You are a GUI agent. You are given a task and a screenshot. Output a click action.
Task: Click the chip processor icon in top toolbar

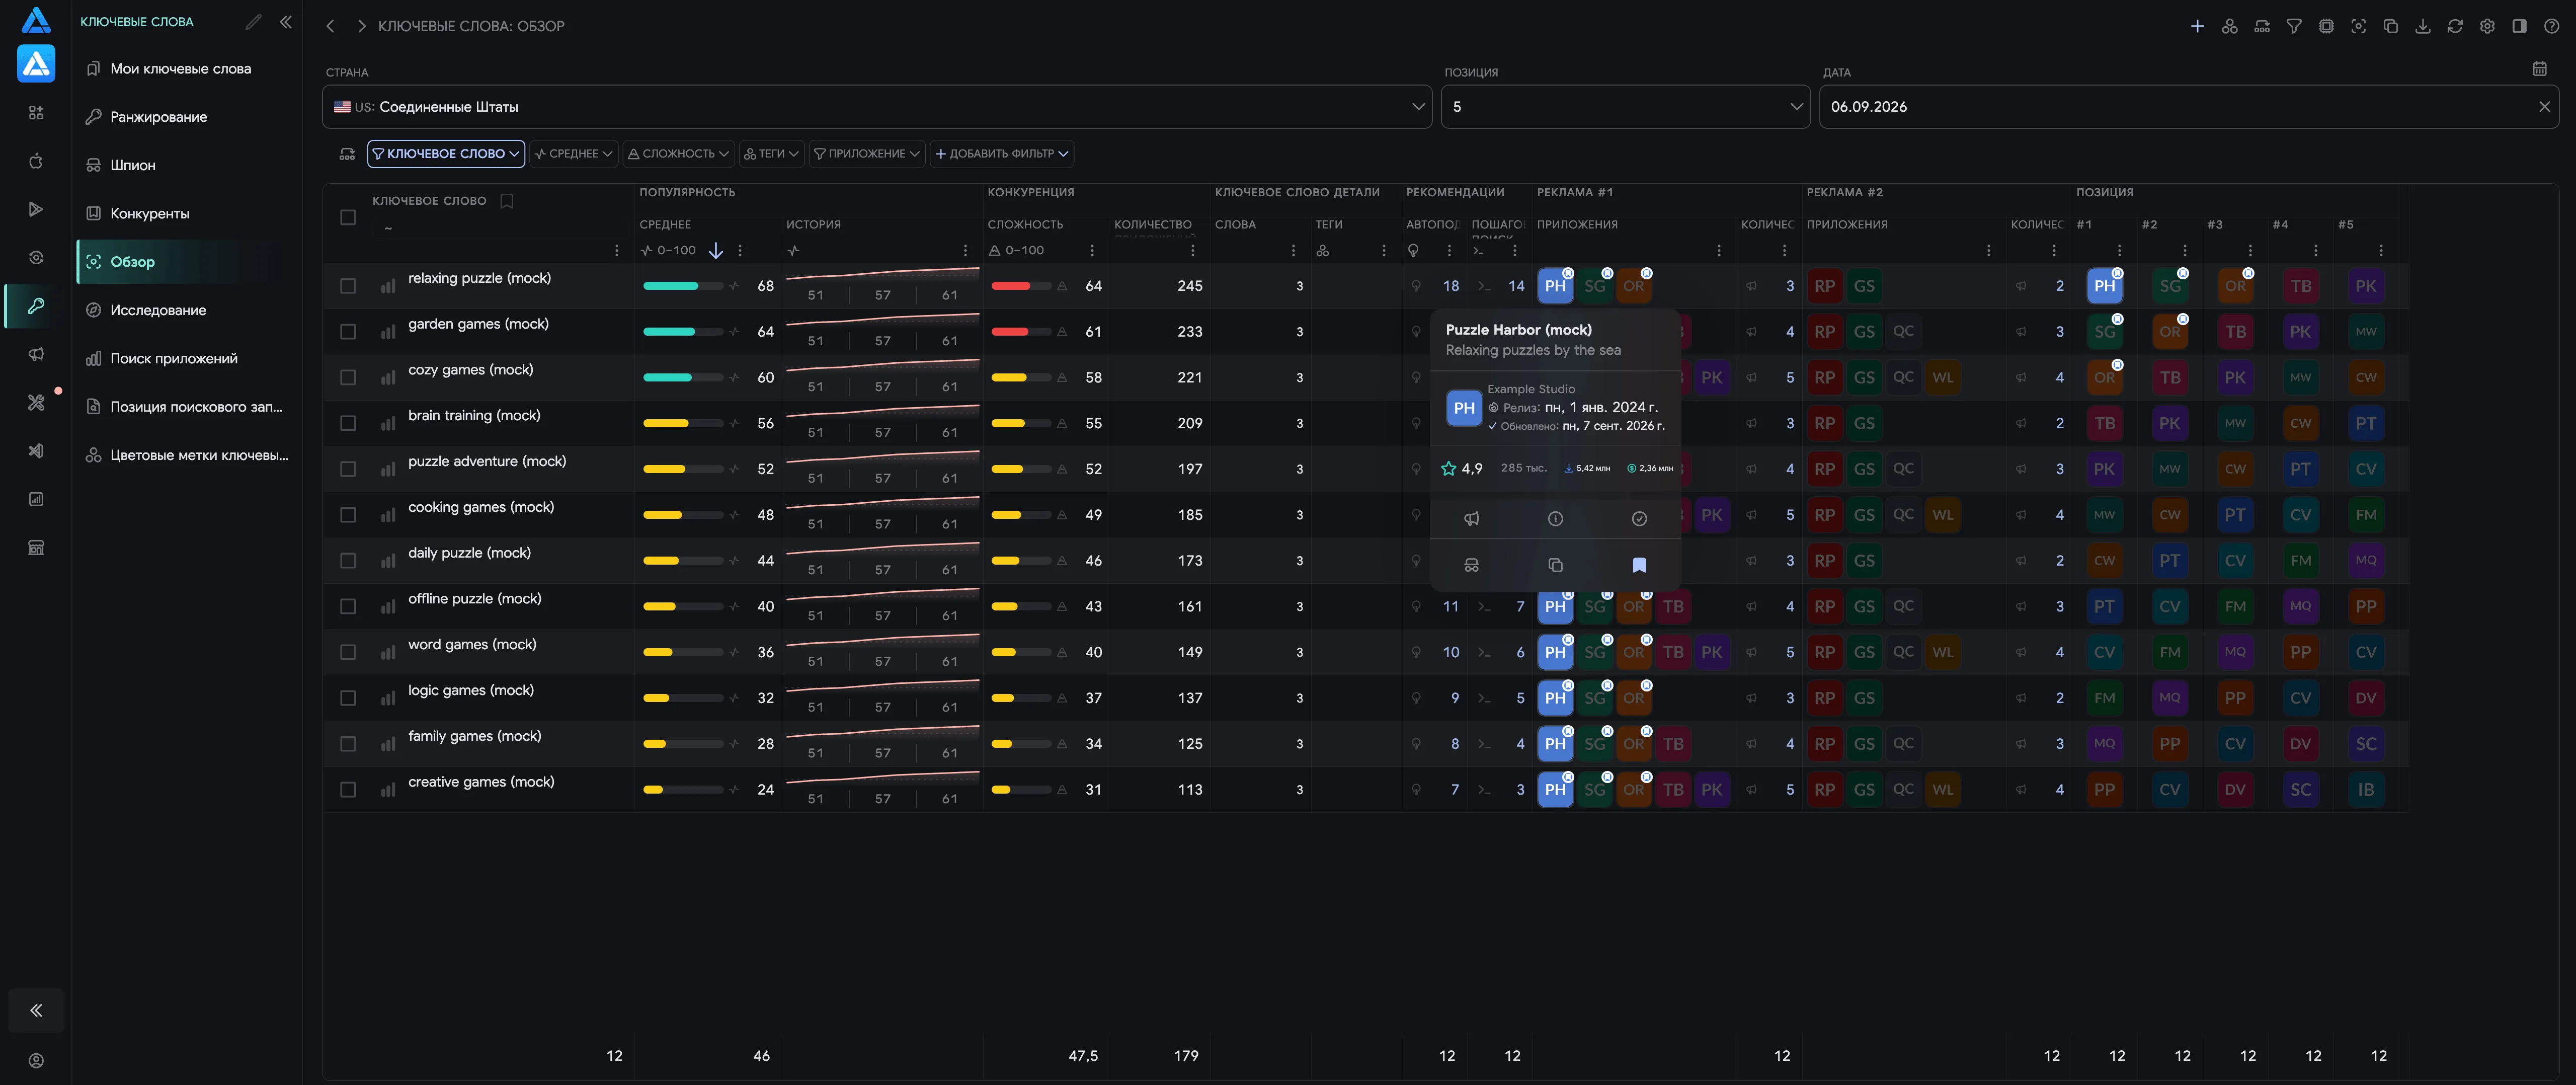(x=2326, y=26)
